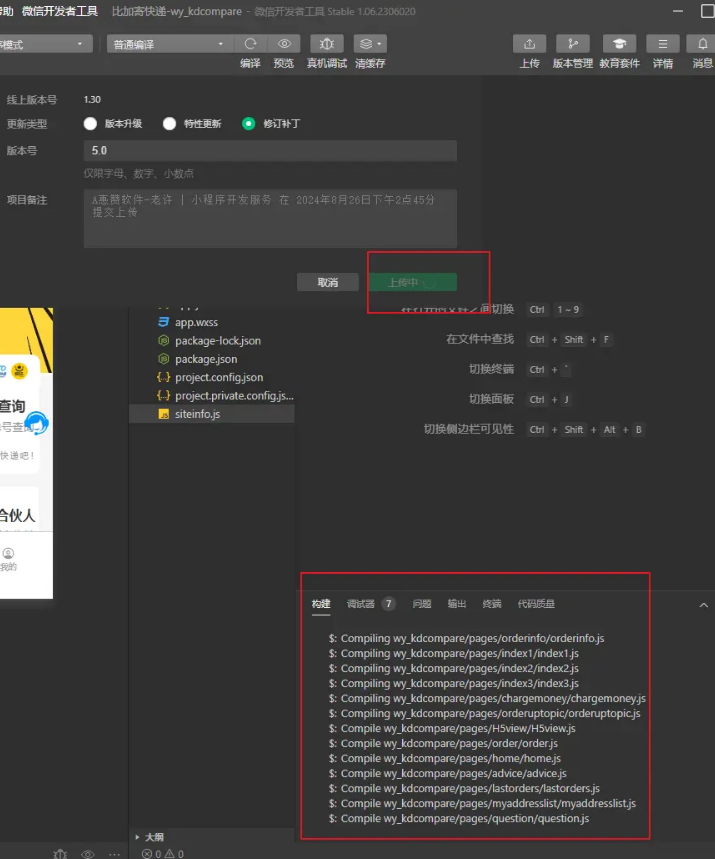Click build log line H5view.js
The width and height of the screenshot is (715, 859).
click(x=452, y=729)
